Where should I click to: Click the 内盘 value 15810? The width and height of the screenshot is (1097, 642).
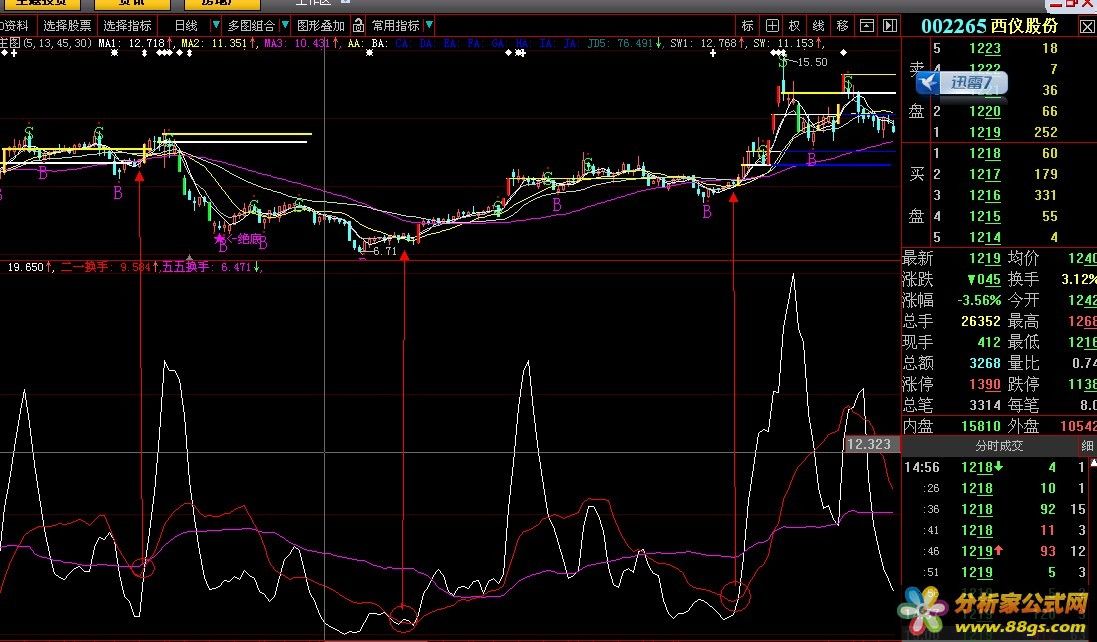coord(981,426)
